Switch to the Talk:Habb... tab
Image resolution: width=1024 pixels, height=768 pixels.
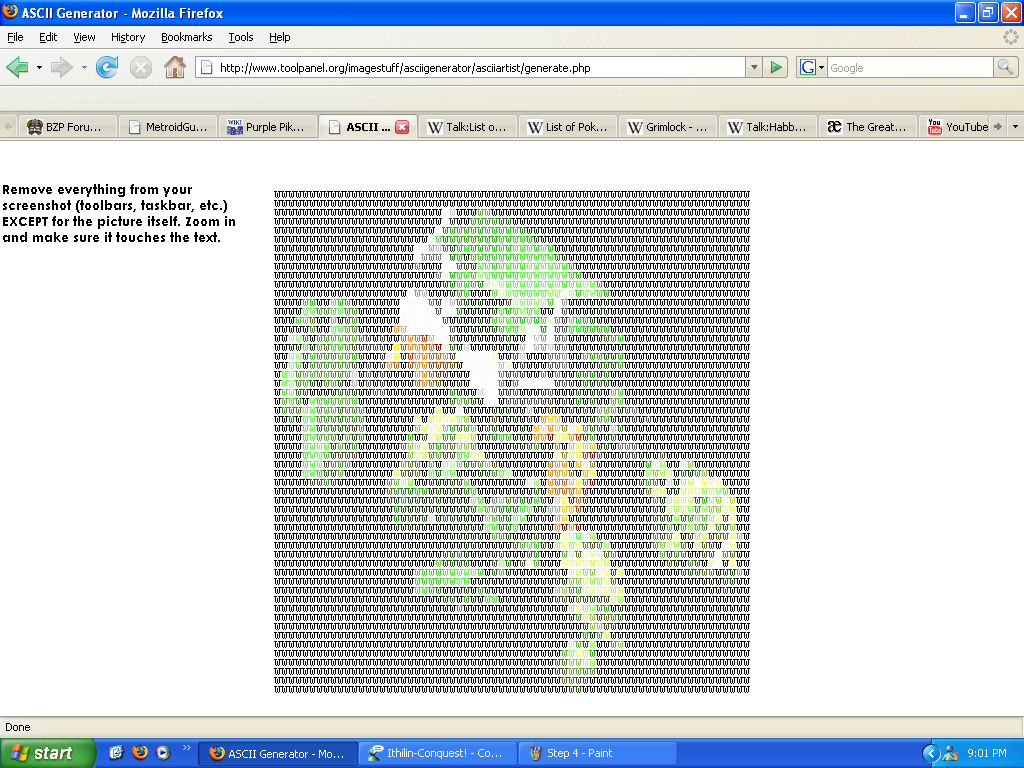coord(767,127)
